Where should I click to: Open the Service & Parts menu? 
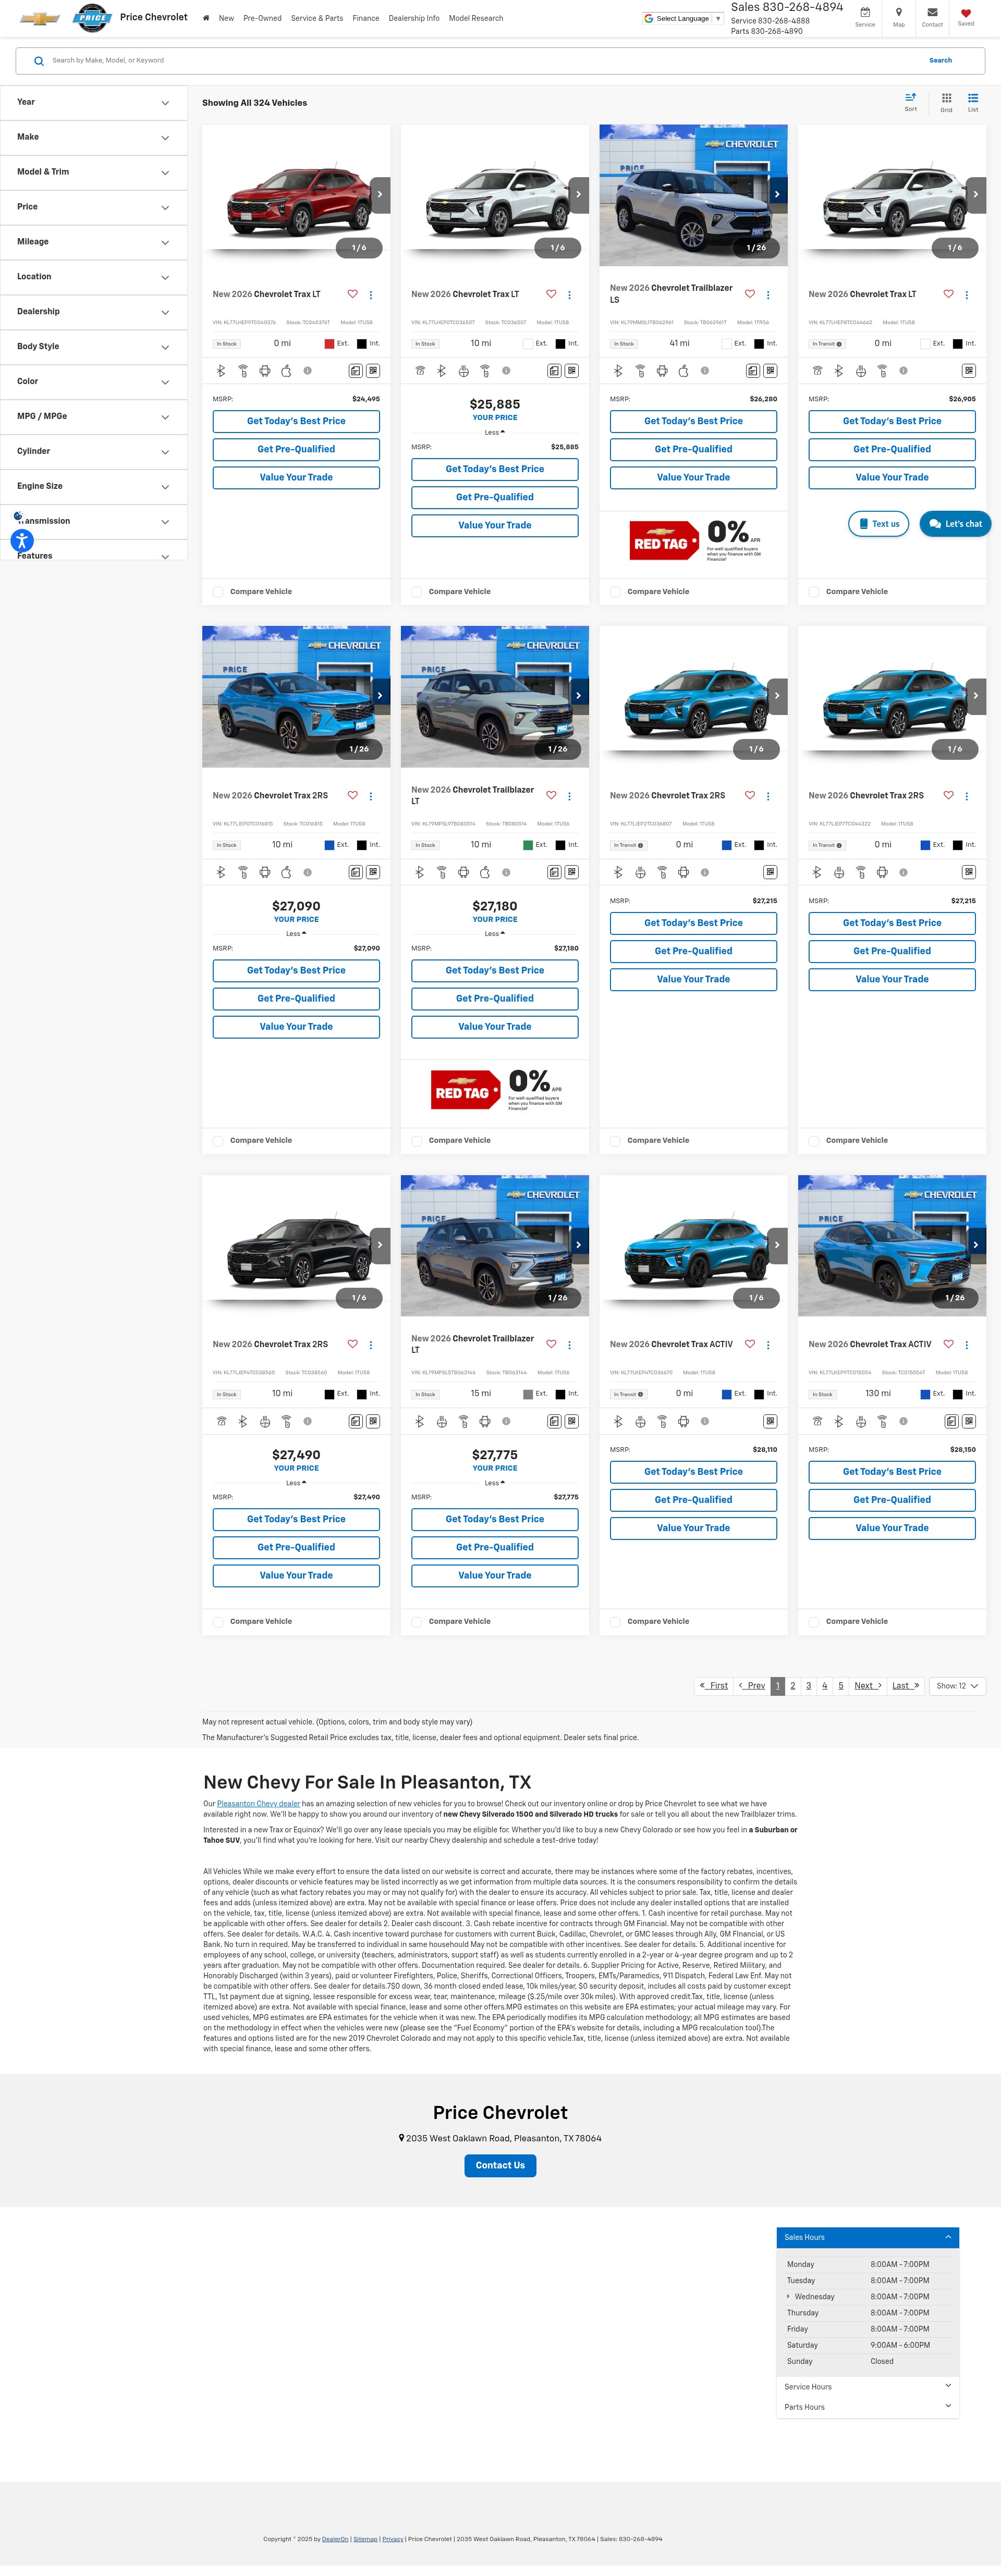coord(317,18)
